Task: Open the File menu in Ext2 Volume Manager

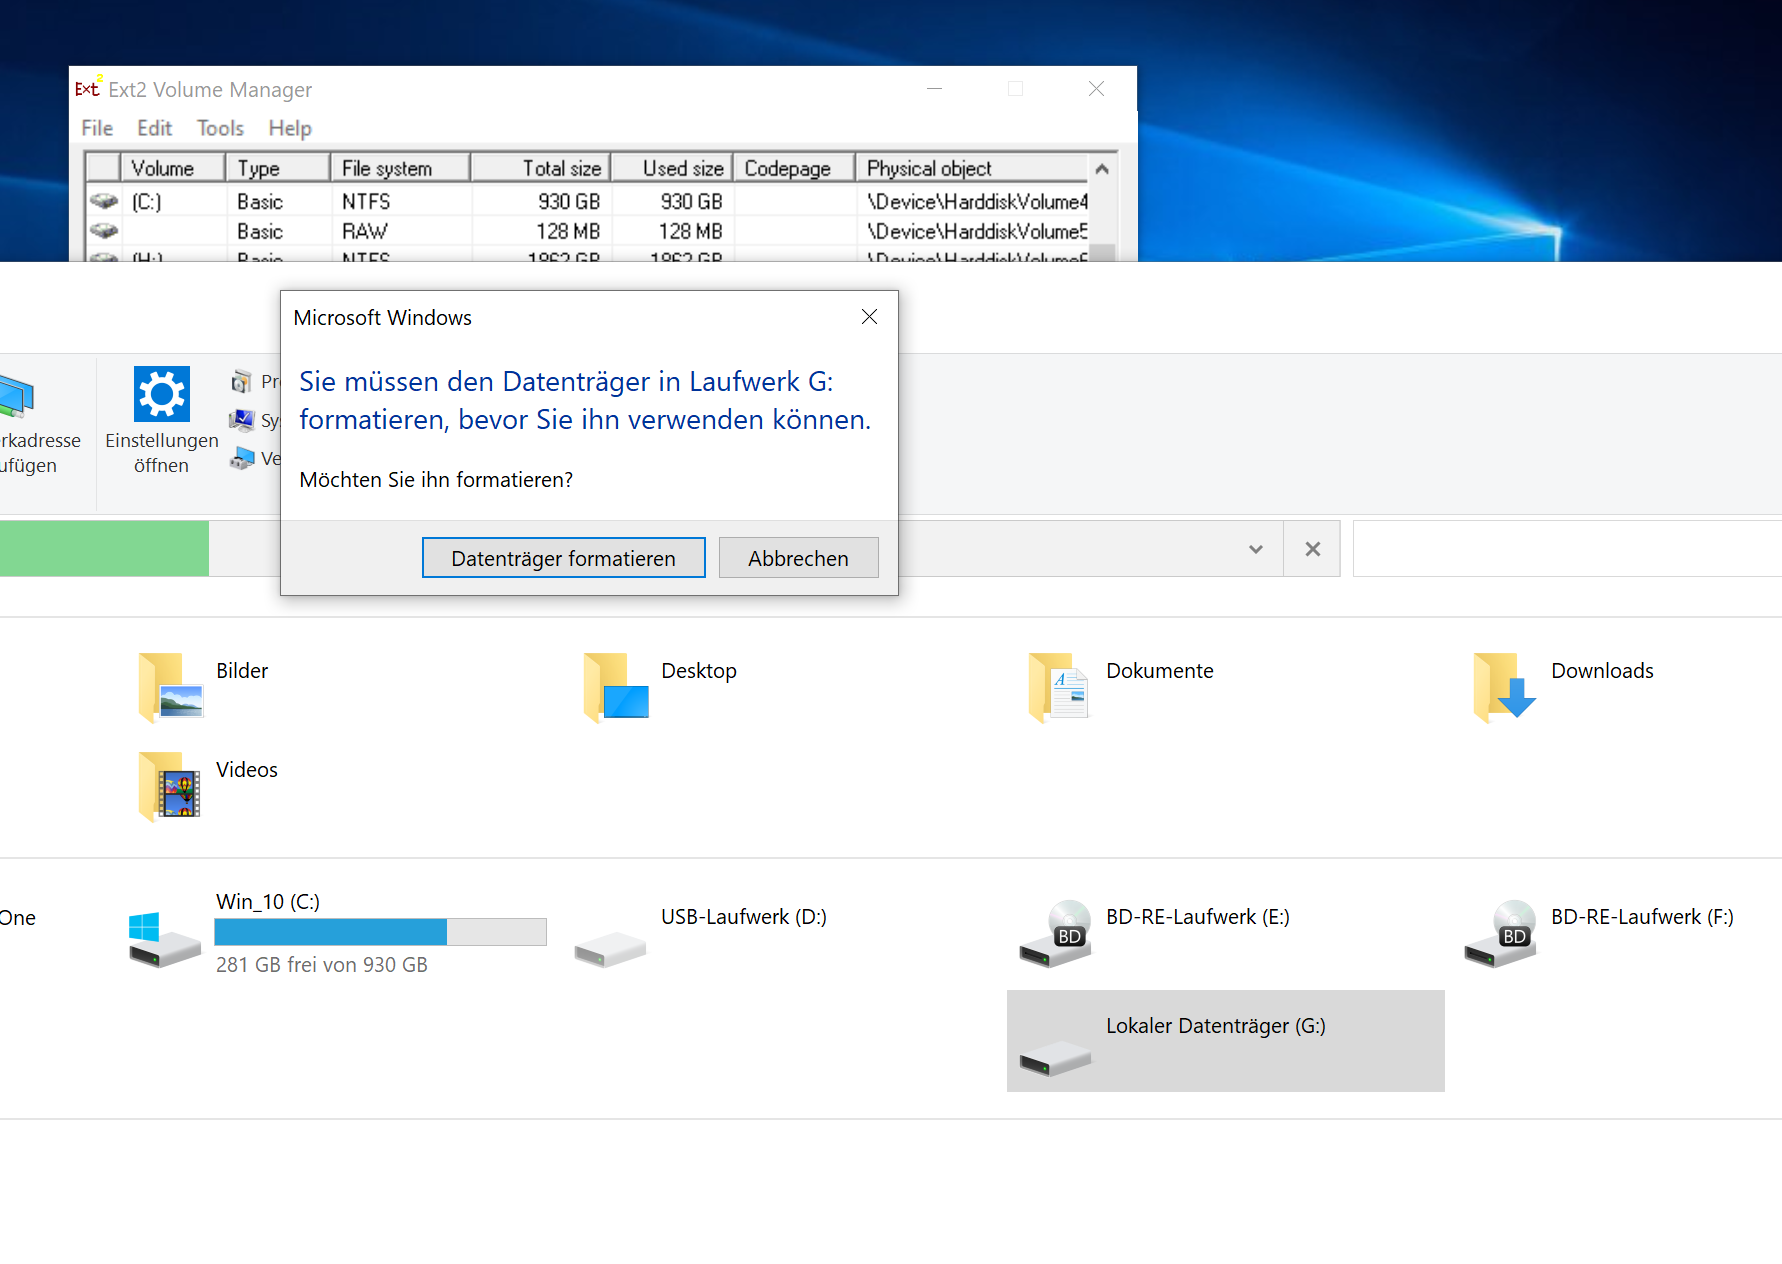Action: 97,128
